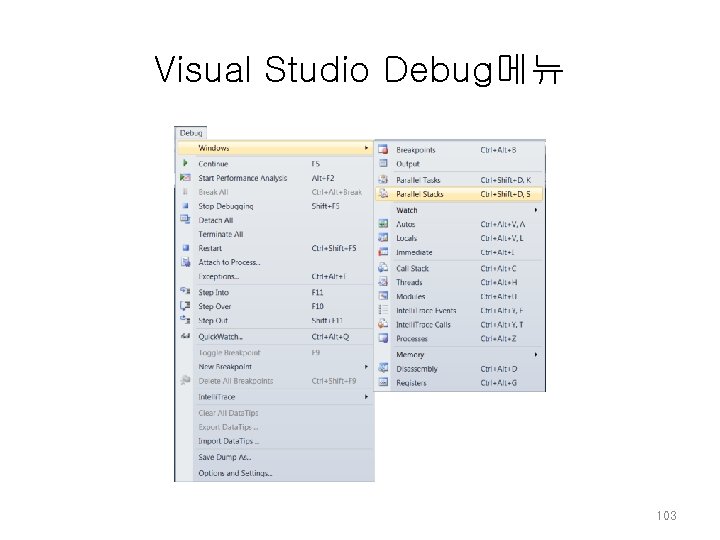This screenshot has height=540, width=720.
Task: Expand the New Breakpoint submenu arrow
Action: (366, 366)
